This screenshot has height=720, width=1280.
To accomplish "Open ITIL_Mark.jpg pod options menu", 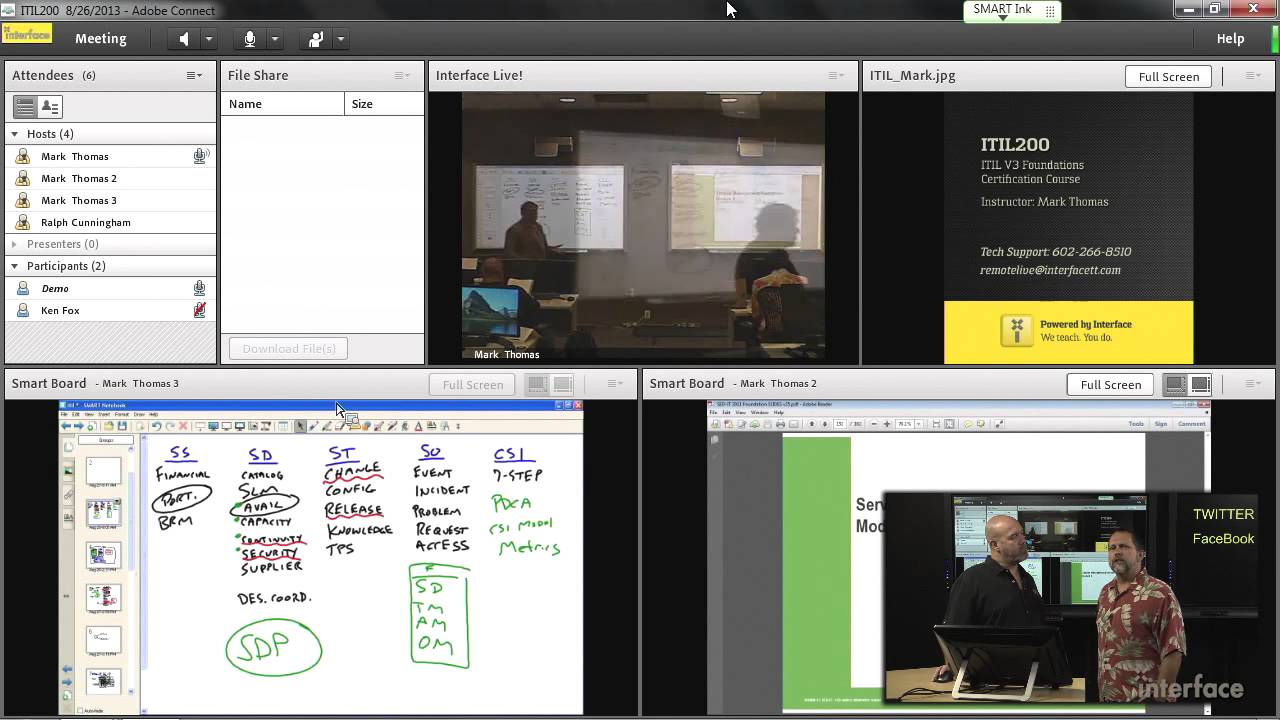I will tap(1252, 75).
